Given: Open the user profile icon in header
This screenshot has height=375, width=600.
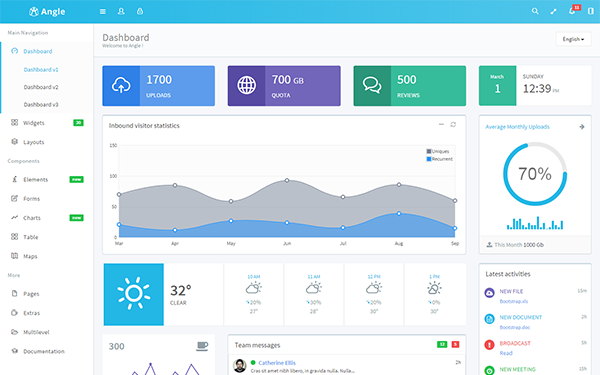Looking at the screenshot, I should pyautogui.click(x=121, y=11).
